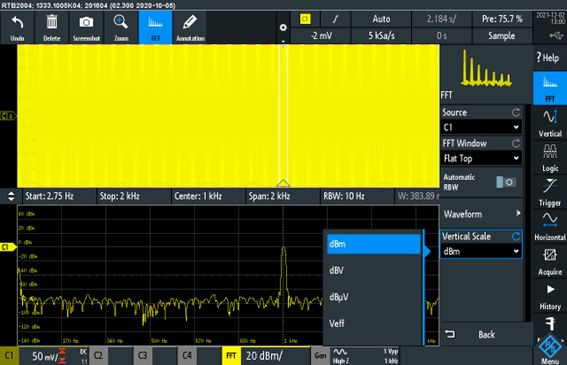Reset Vertical Scale with the reset arrow
The height and width of the screenshot is (365, 567).
coord(516,237)
